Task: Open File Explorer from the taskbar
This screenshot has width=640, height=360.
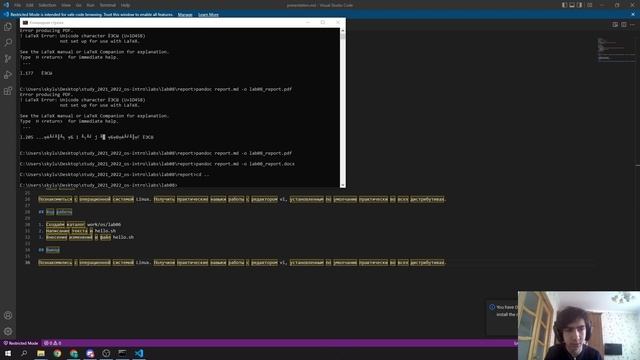Action: click(x=41, y=353)
